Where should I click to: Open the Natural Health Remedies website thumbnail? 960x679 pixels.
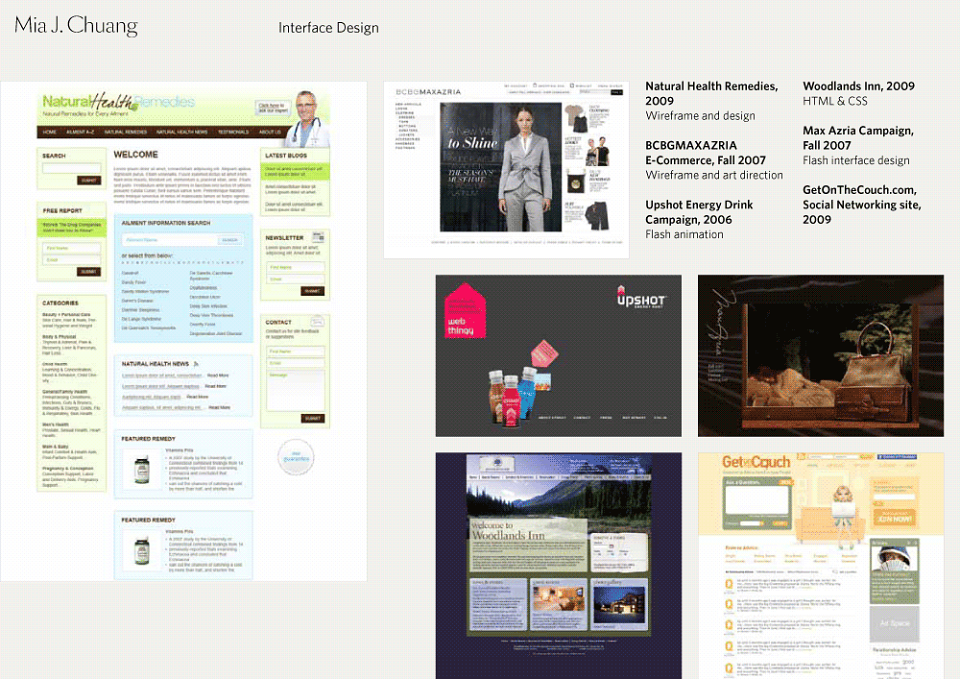[184, 331]
